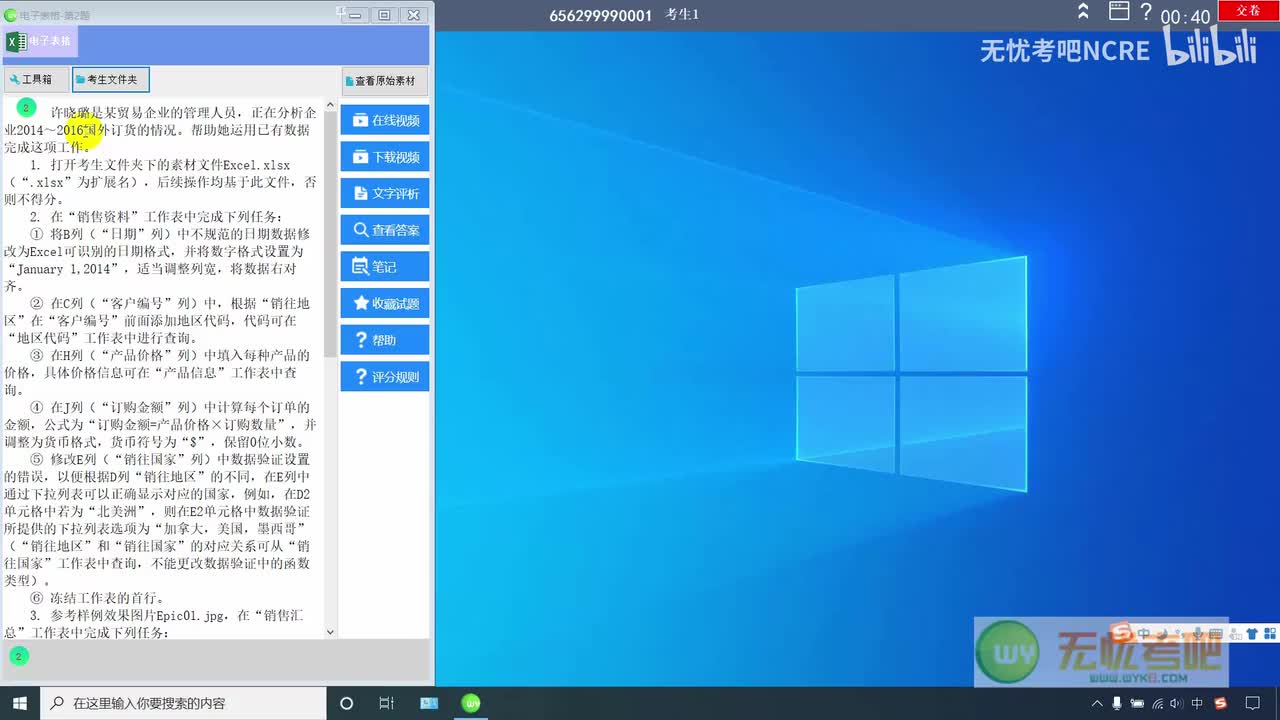This screenshot has width=1280, height=720.
Task: Click 查看答案 to view the answer
Action: [x=385, y=230]
